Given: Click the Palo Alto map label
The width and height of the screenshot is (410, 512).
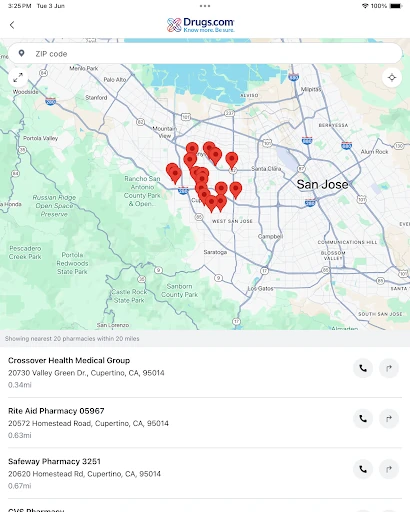Looking at the screenshot, I should coord(115,80).
